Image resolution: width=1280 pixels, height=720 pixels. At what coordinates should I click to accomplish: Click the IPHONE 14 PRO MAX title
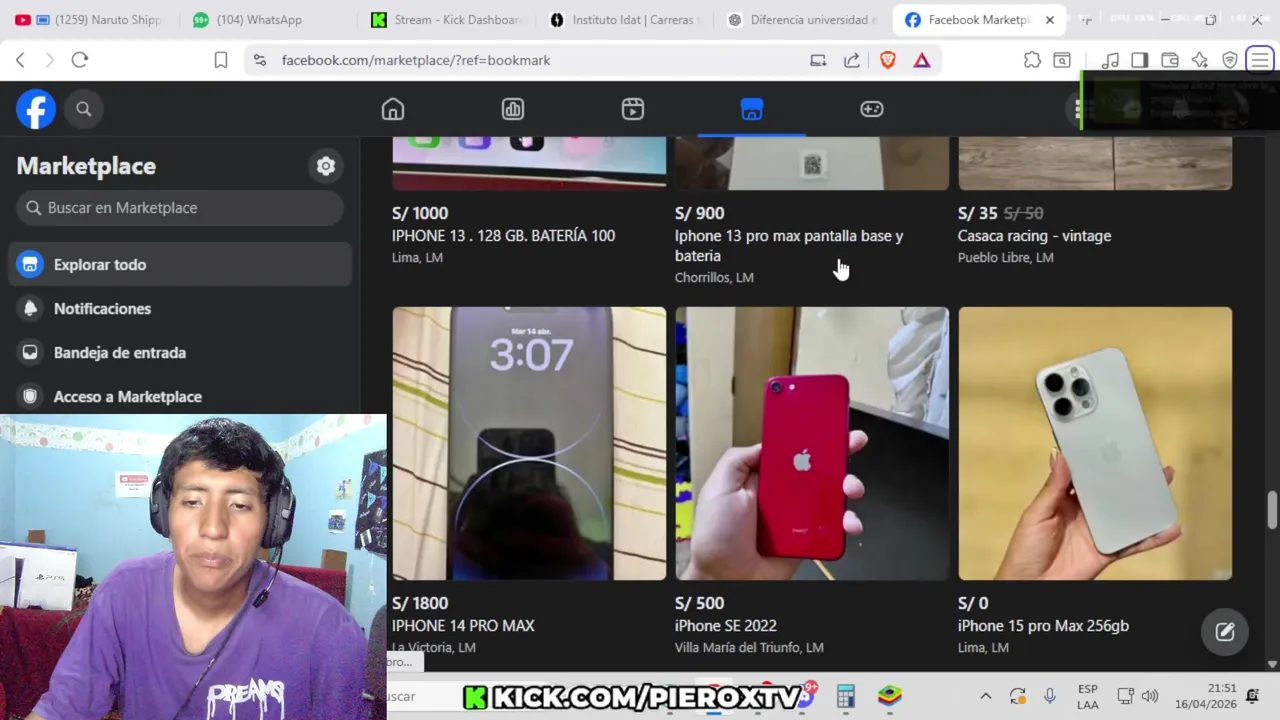pyautogui.click(x=463, y=626)
